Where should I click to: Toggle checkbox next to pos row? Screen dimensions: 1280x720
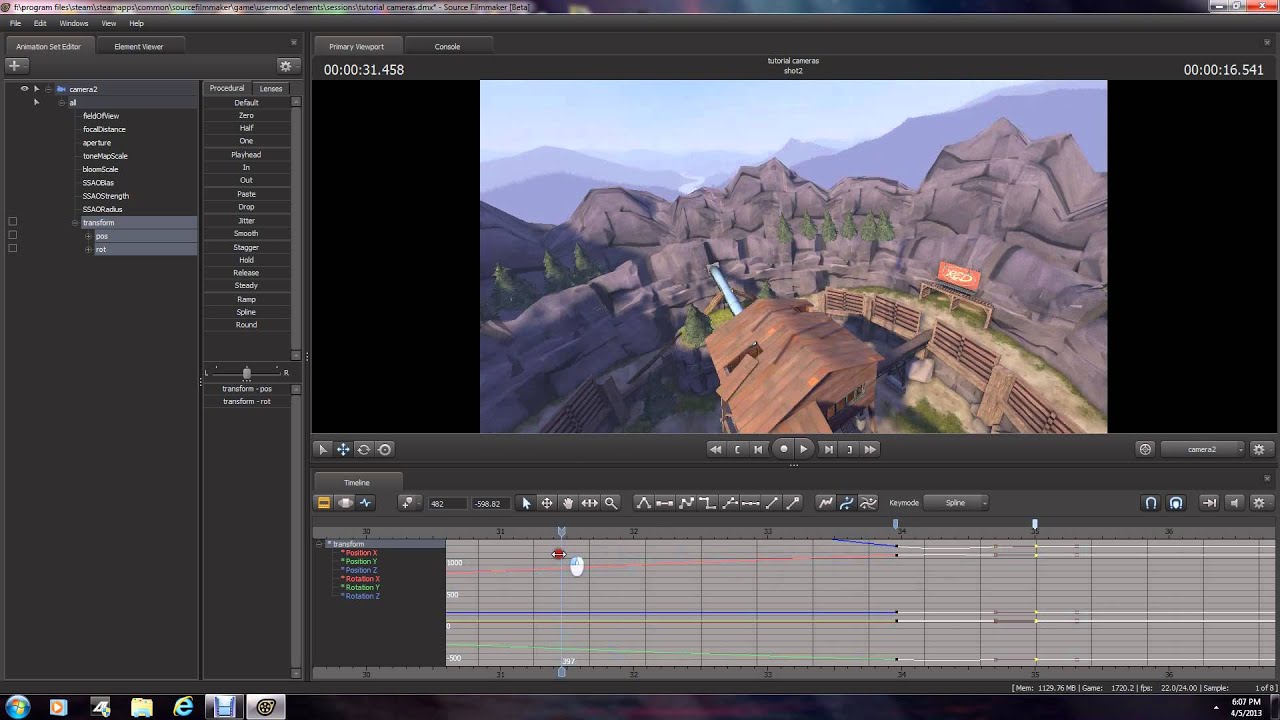coord(13,235)
